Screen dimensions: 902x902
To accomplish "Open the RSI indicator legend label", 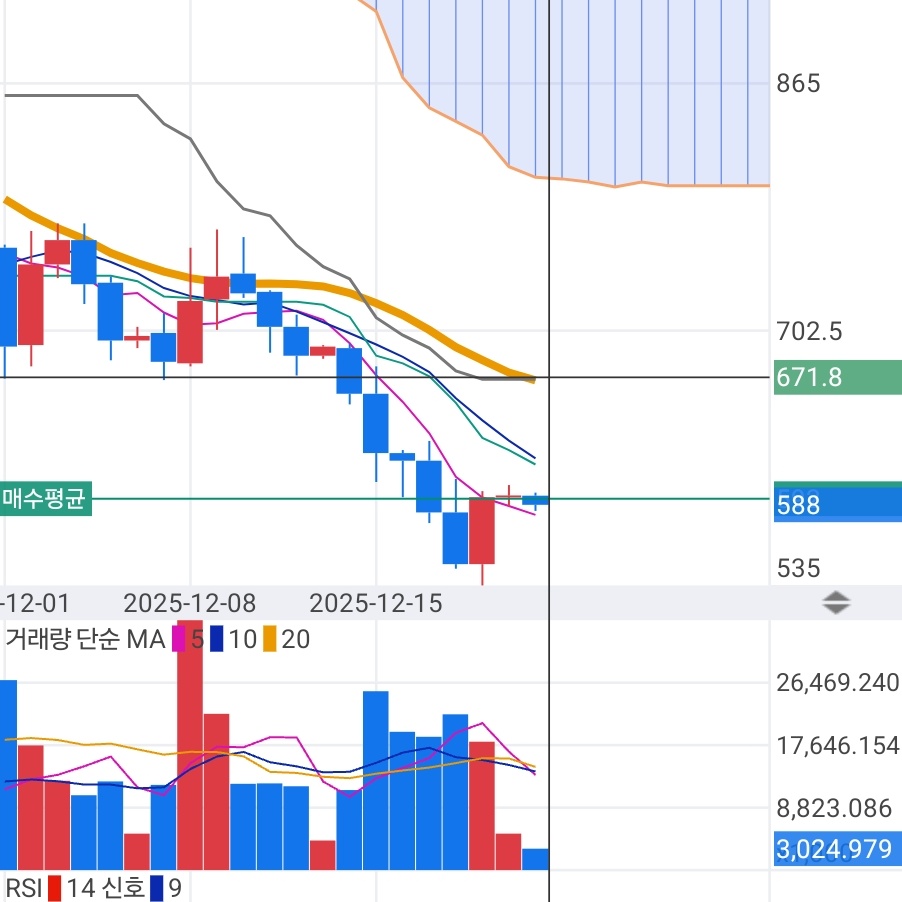I will pyautogui.click(x=24, y=888).
